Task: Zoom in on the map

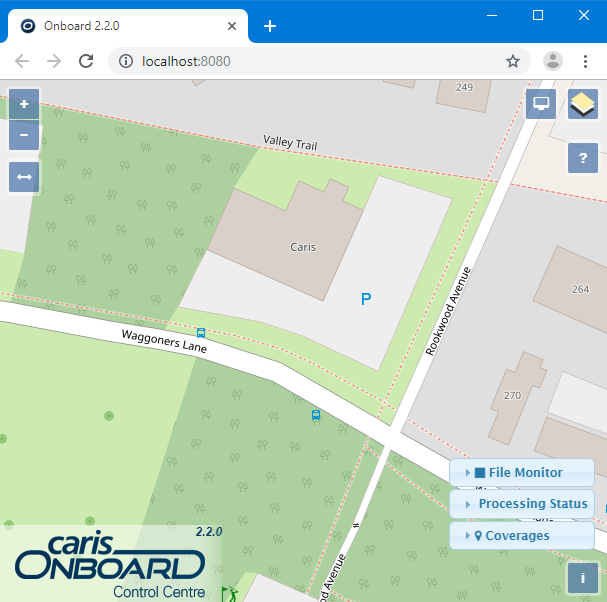Action: pos(23,103)
